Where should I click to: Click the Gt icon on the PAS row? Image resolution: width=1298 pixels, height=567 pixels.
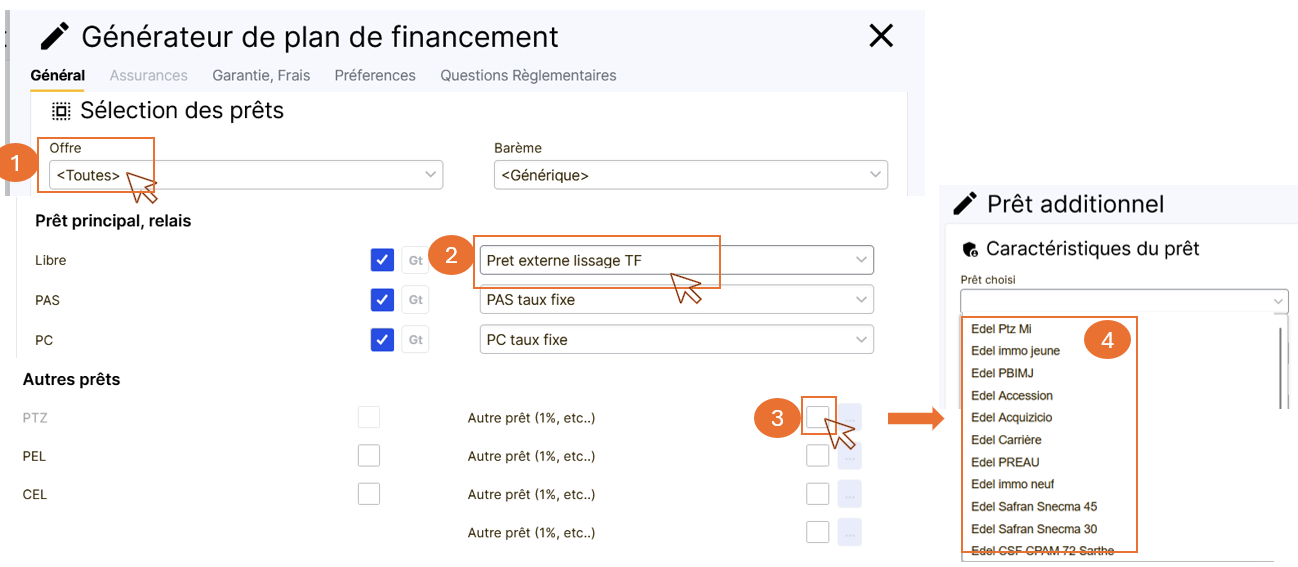coord(415,300)
